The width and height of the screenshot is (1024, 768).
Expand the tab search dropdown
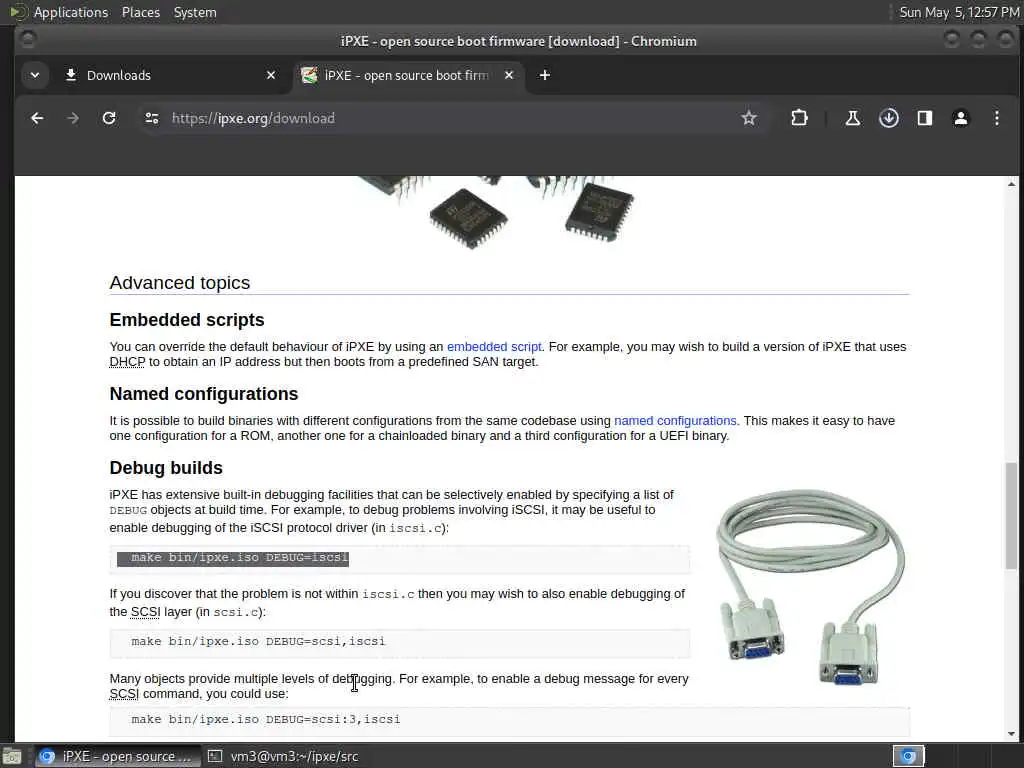pos(35,75)
